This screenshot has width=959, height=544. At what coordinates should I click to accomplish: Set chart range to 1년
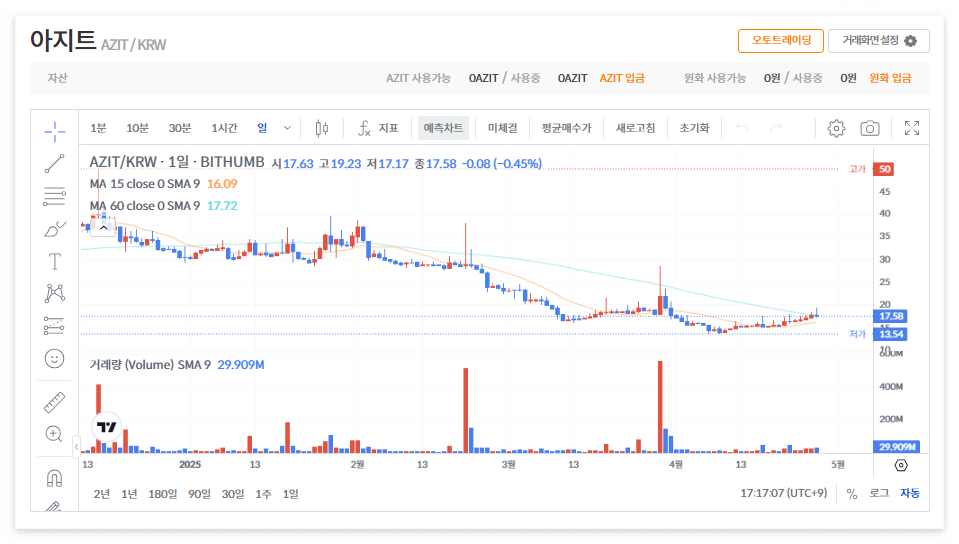pos(129,494)
